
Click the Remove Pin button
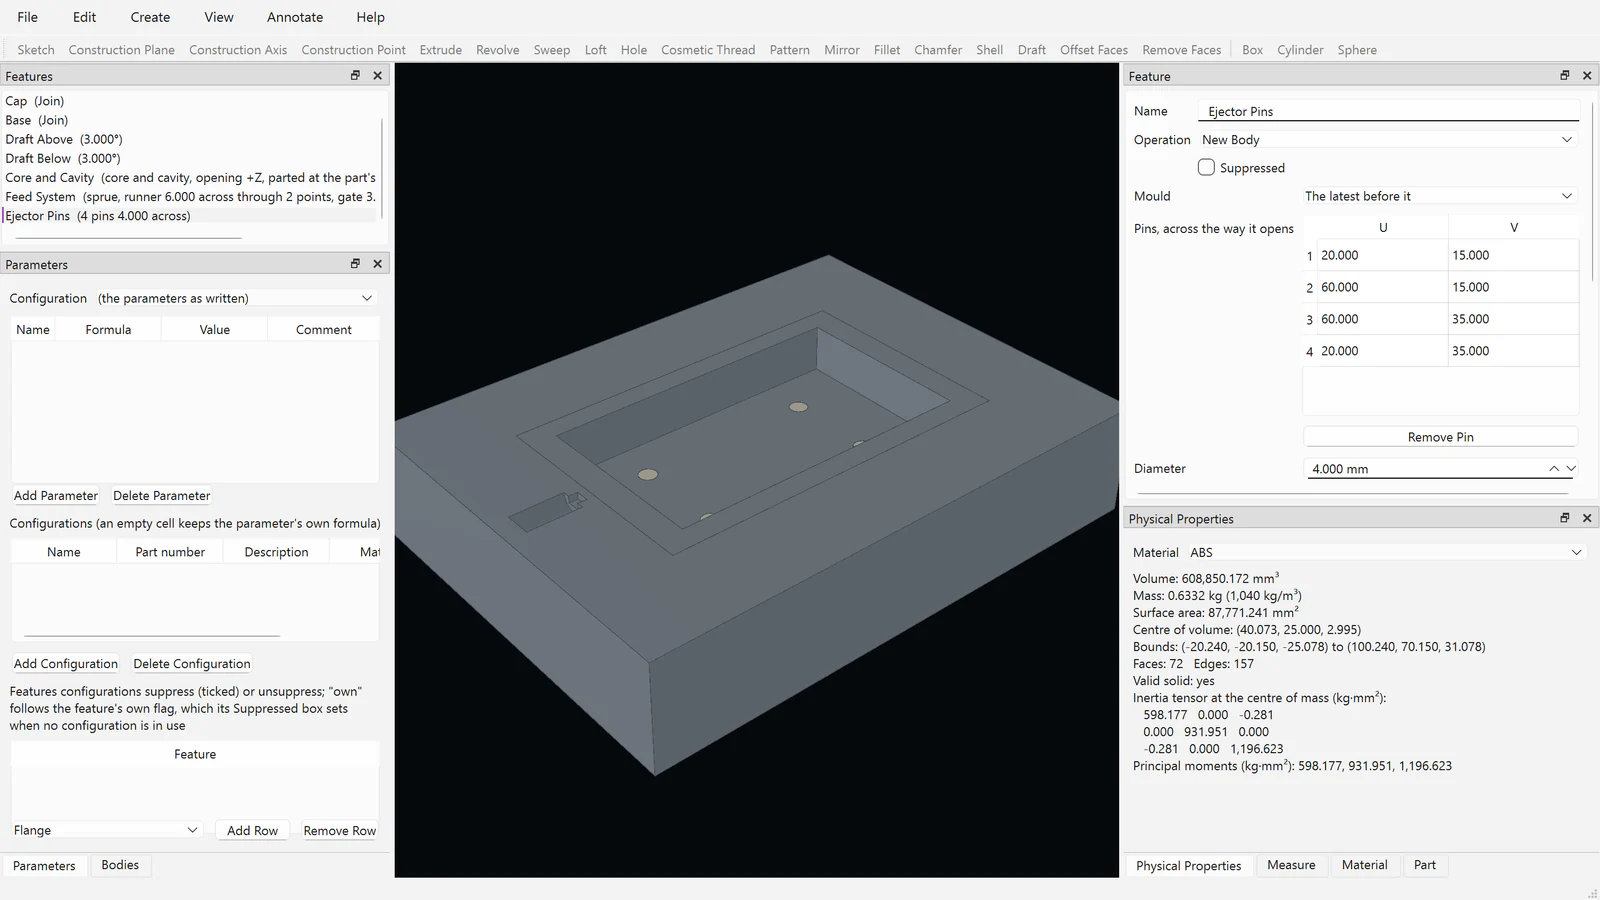(x=1440, y=437)
